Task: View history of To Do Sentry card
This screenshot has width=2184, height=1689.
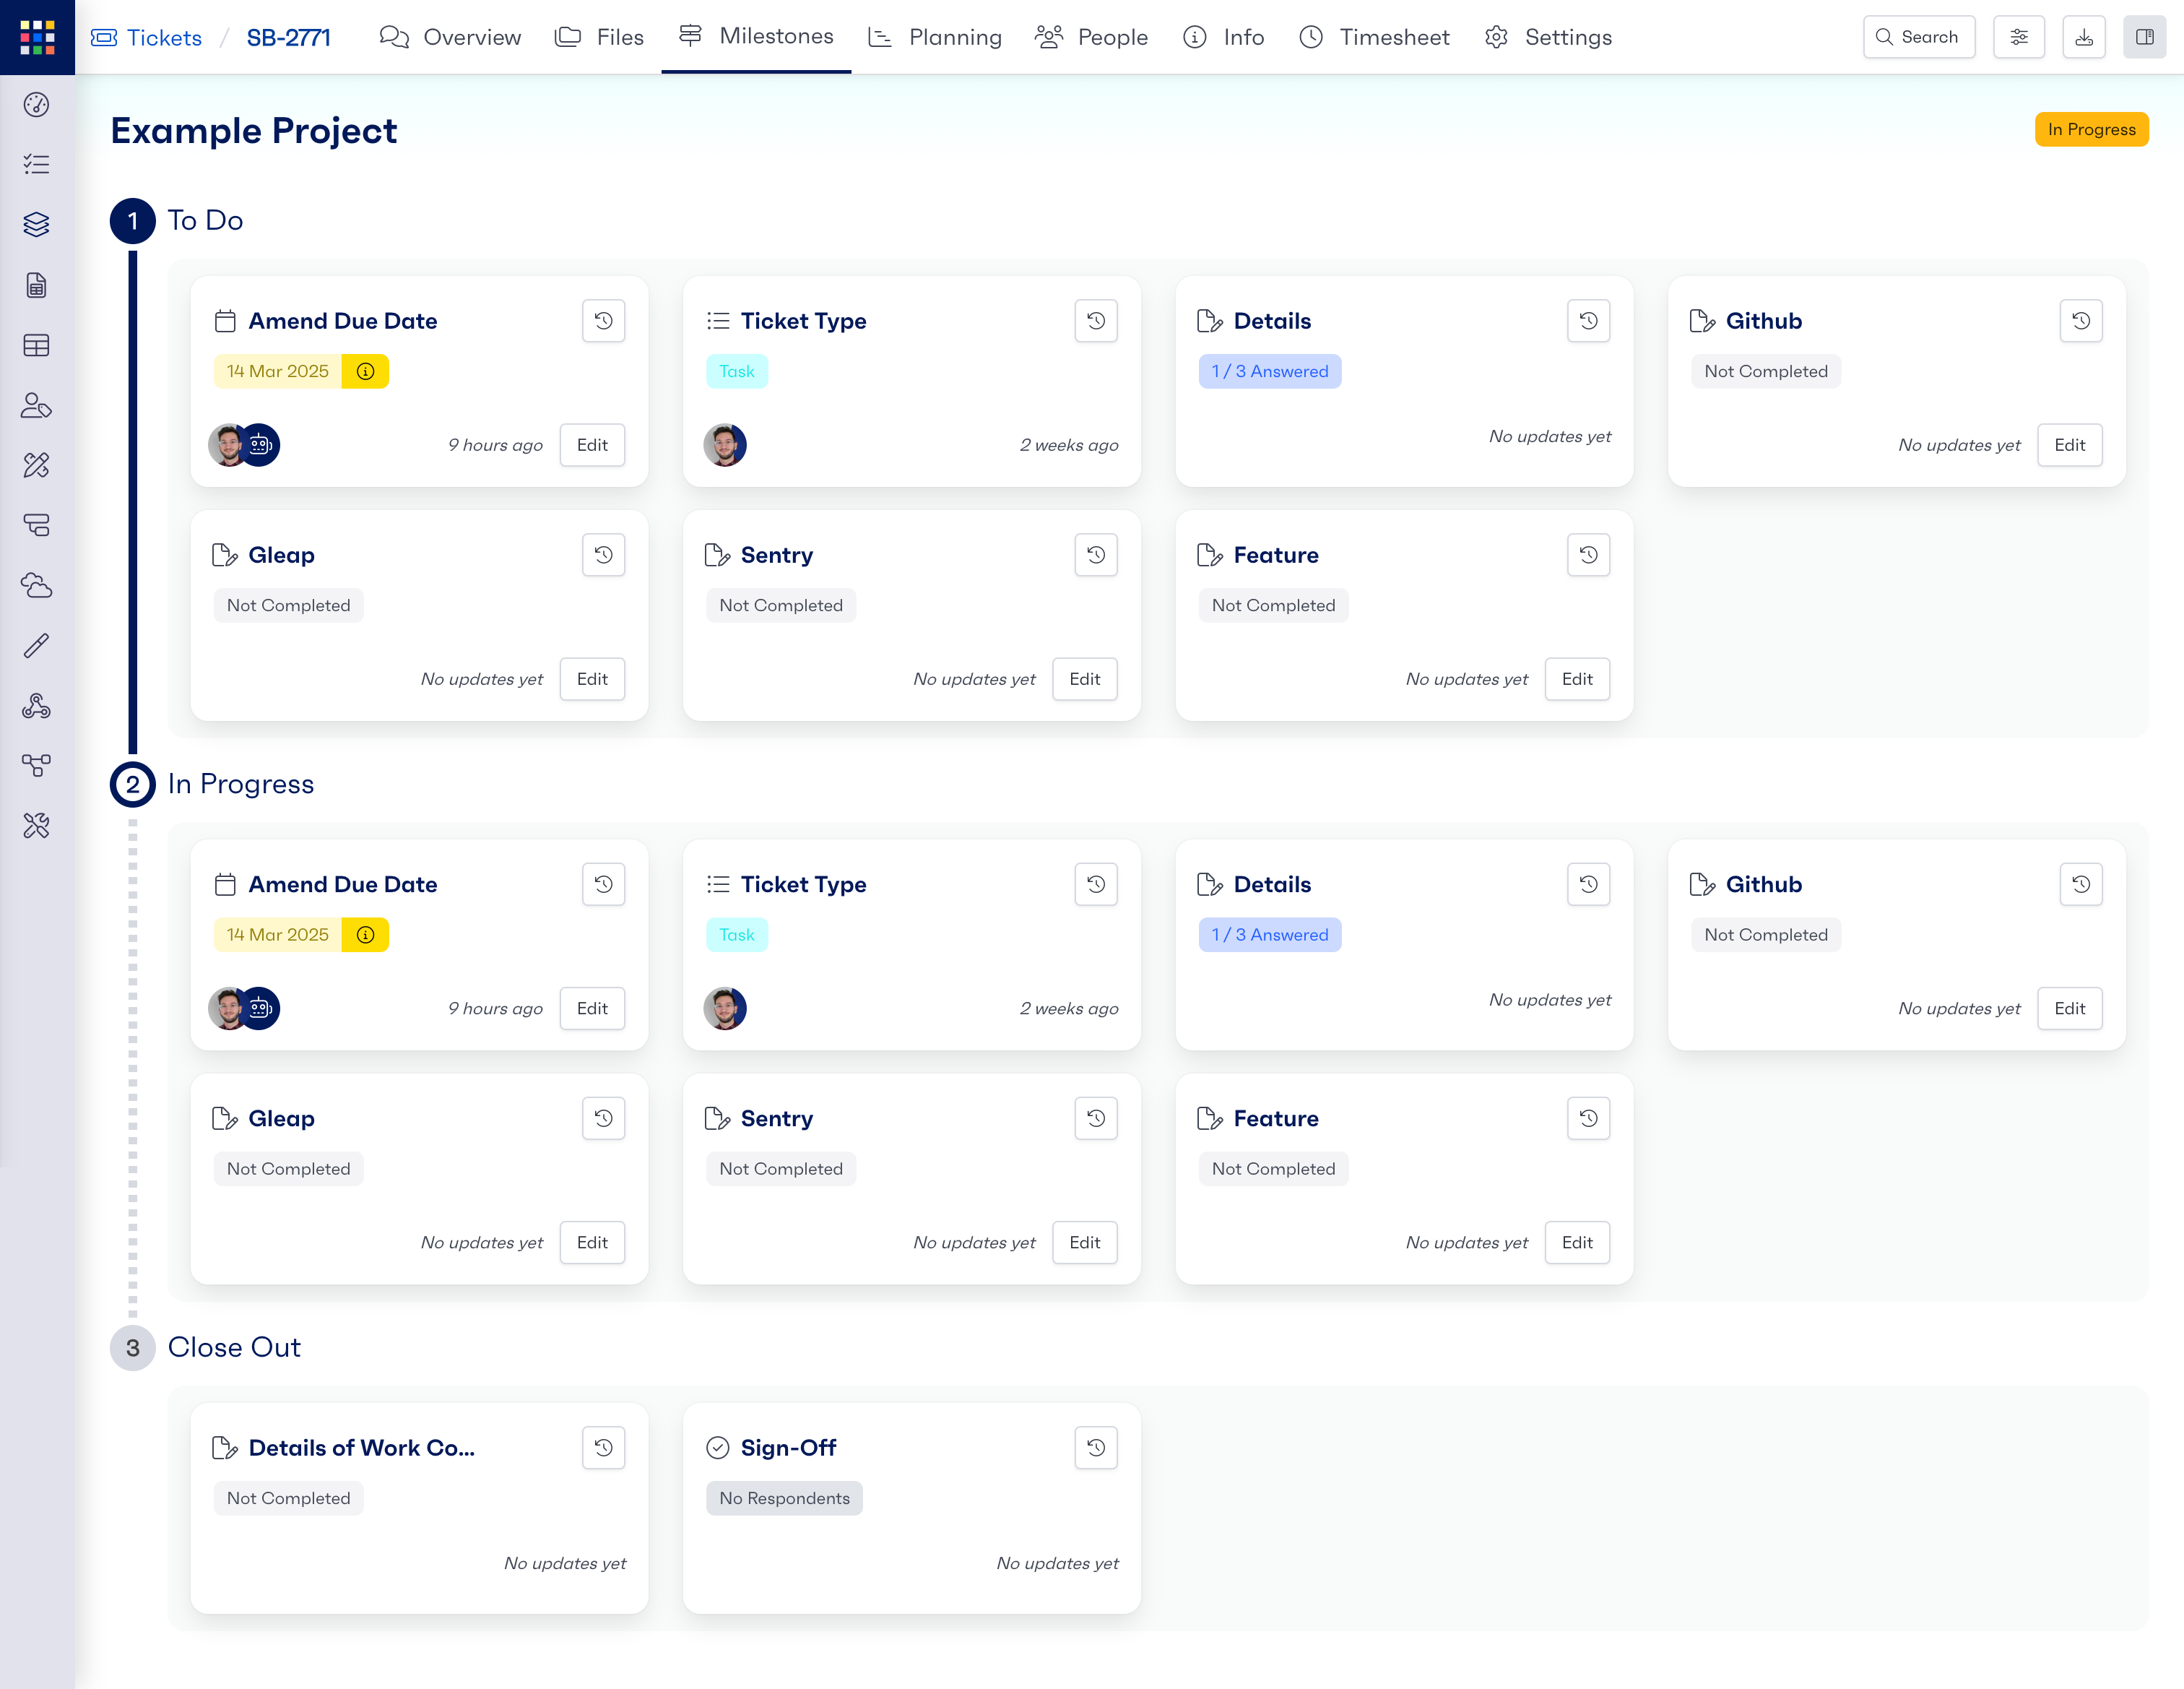Action: (1096, 555)
